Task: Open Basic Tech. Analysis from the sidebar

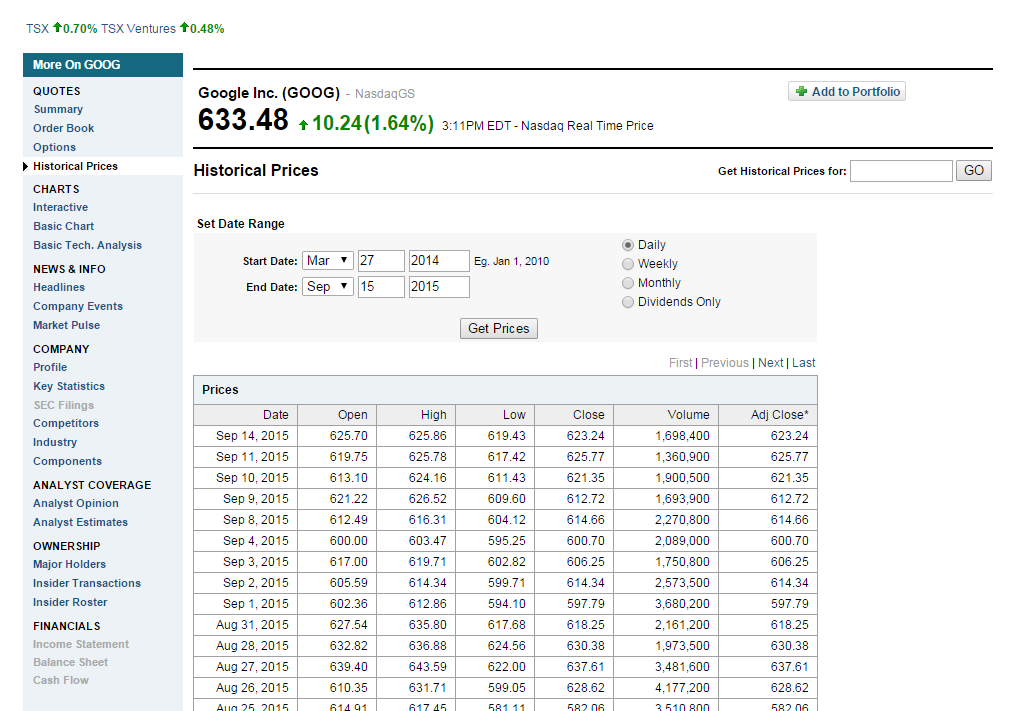Action: [87, 245]
